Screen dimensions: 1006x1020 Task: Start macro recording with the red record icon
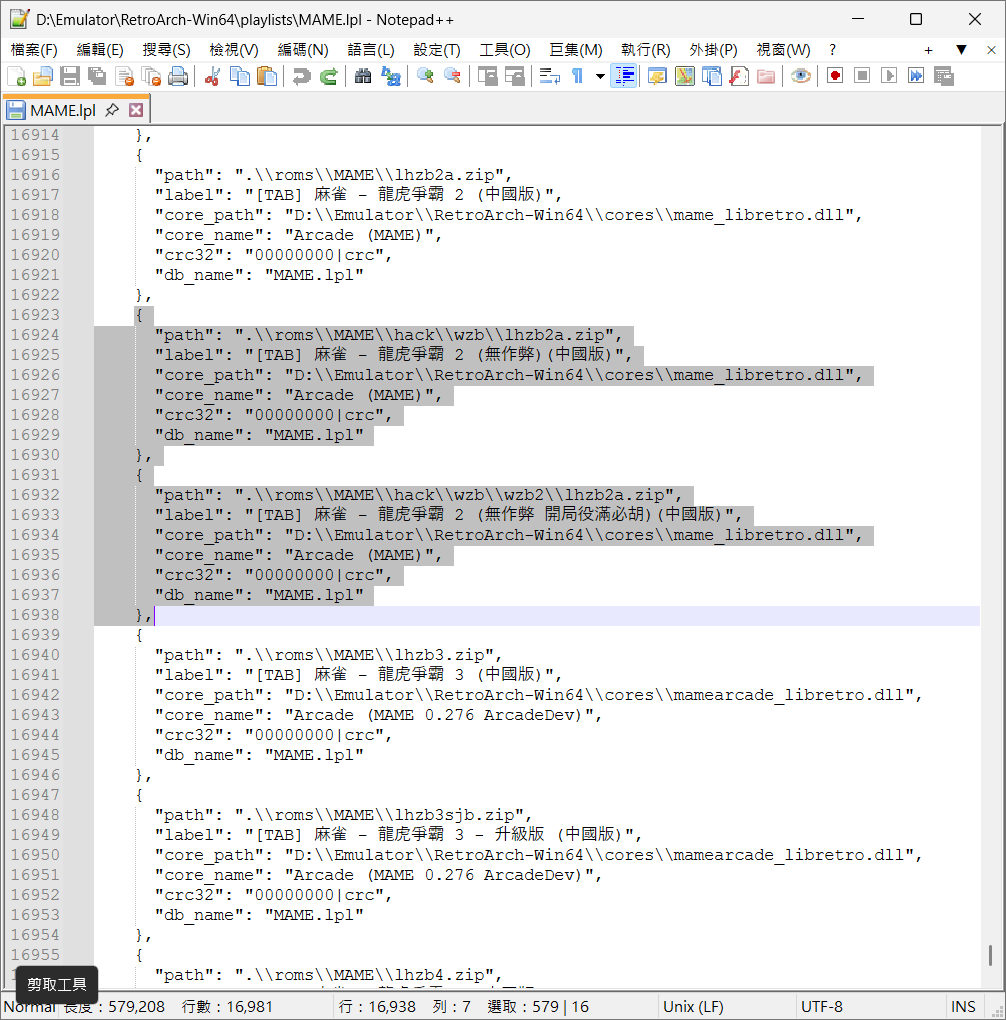tap(835, 76)
